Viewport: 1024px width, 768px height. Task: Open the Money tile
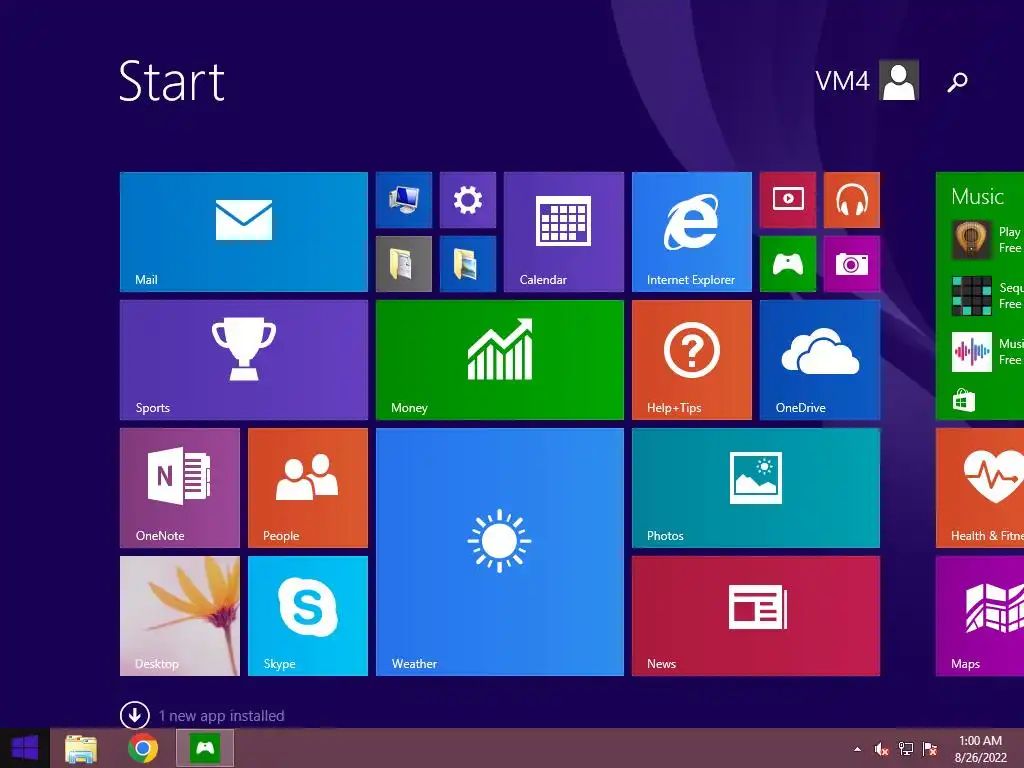coord(500,360)
